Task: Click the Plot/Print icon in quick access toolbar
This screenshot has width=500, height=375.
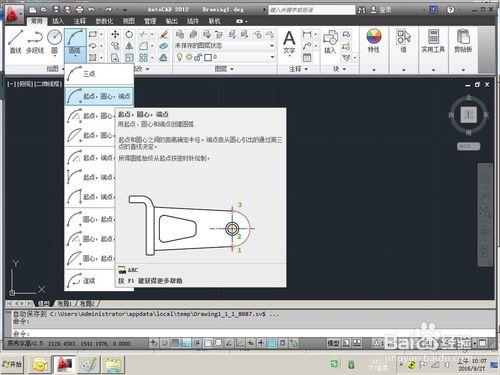Action: (79, 10)
